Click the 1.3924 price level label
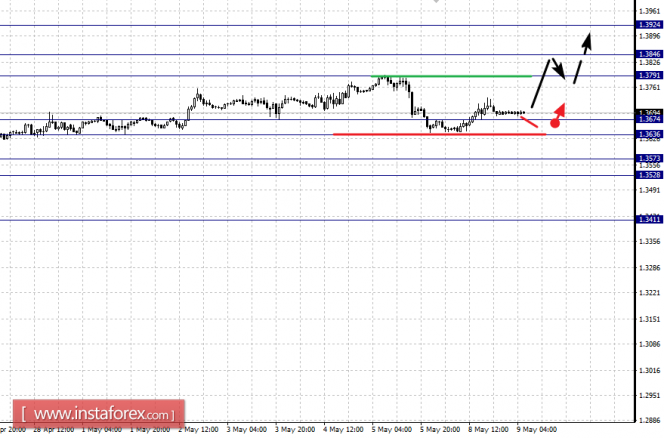Screen dimensions: 664x438 (x=650, y=25)
